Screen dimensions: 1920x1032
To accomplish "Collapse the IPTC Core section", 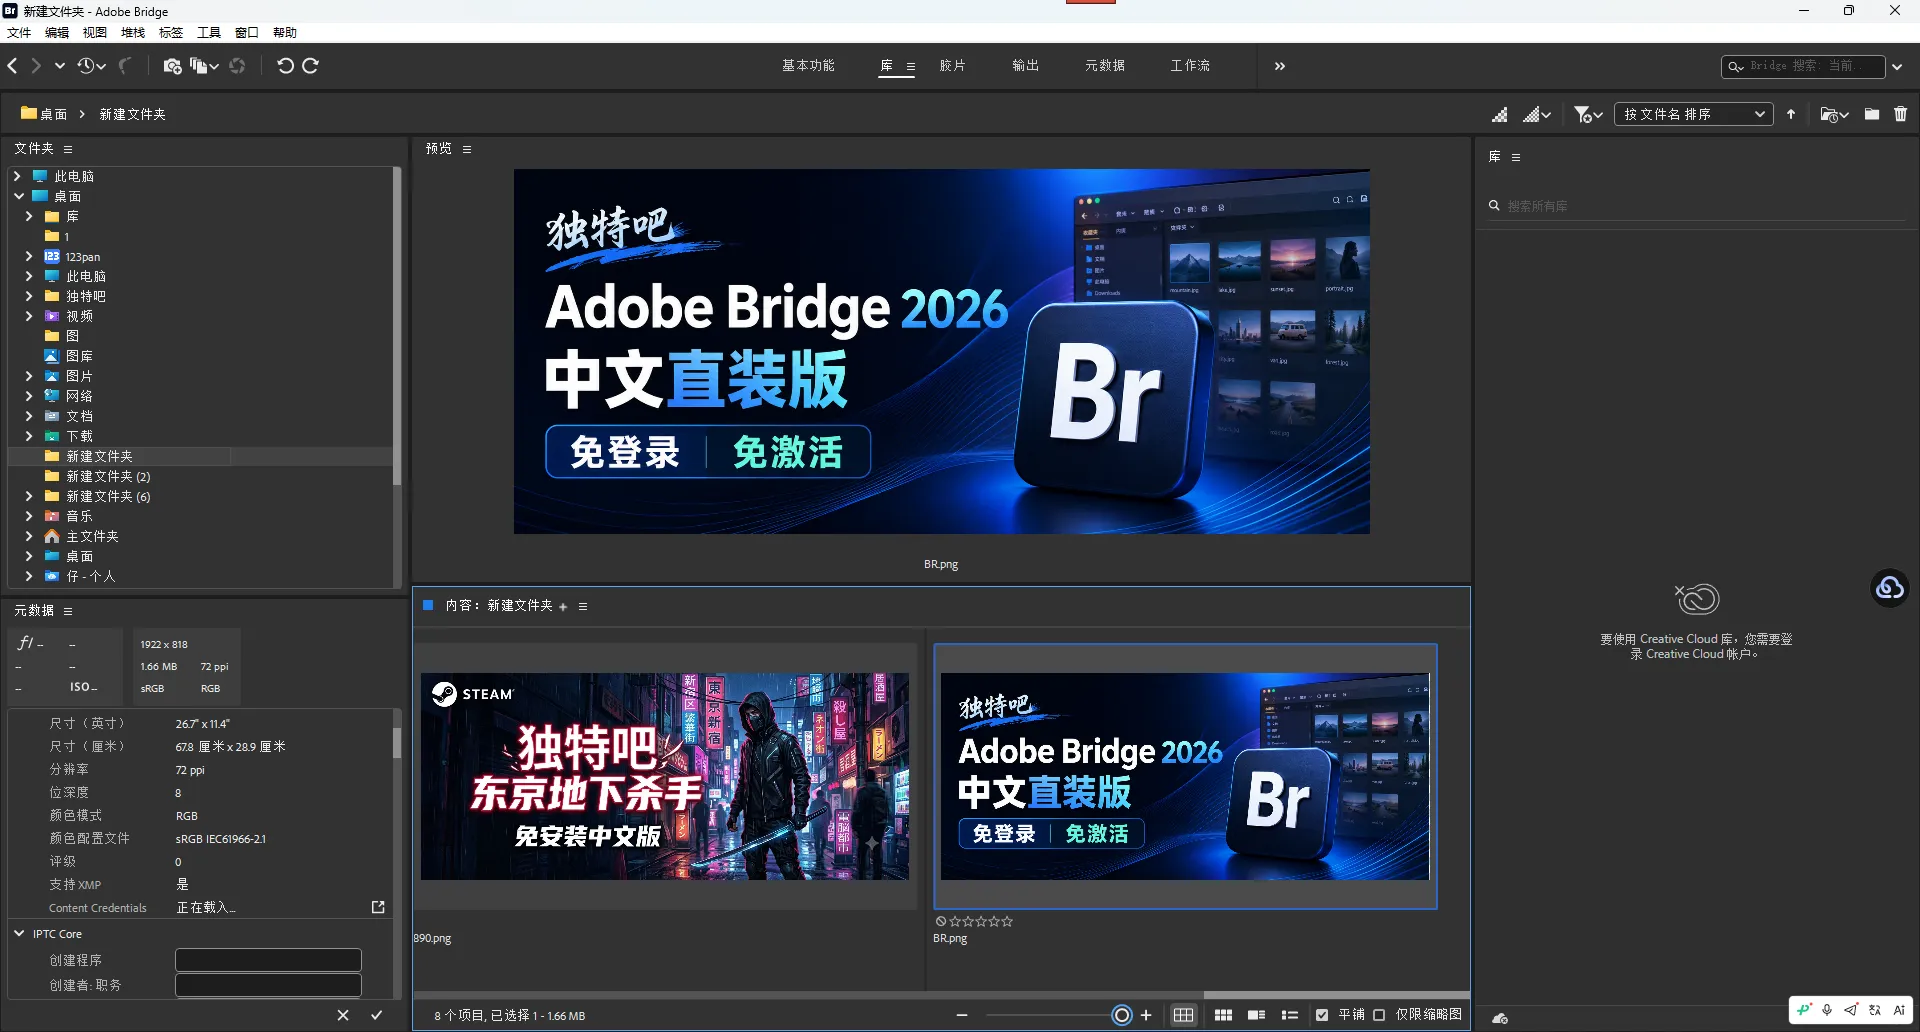I will click(x=19, y=933).
